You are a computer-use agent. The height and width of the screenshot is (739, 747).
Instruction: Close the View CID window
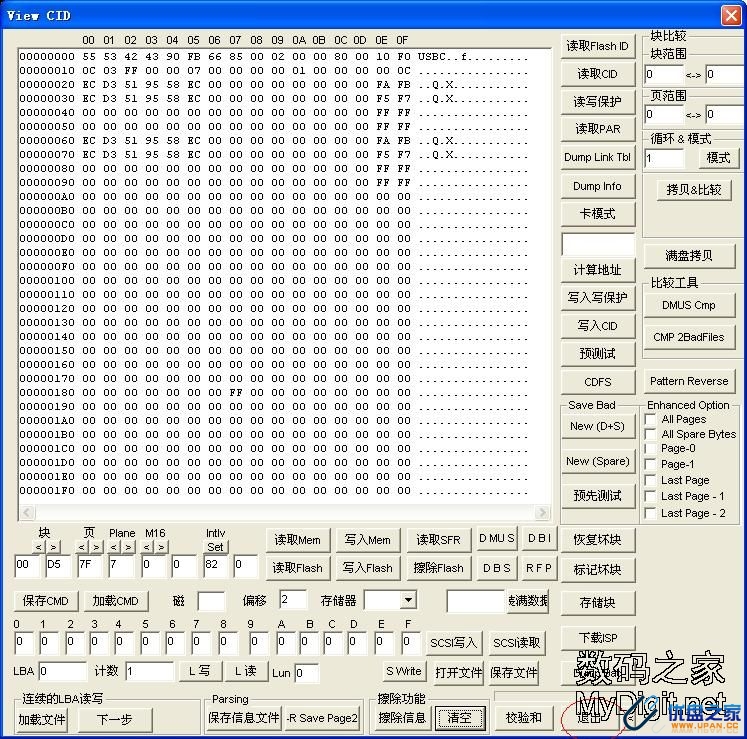point(731,15)
